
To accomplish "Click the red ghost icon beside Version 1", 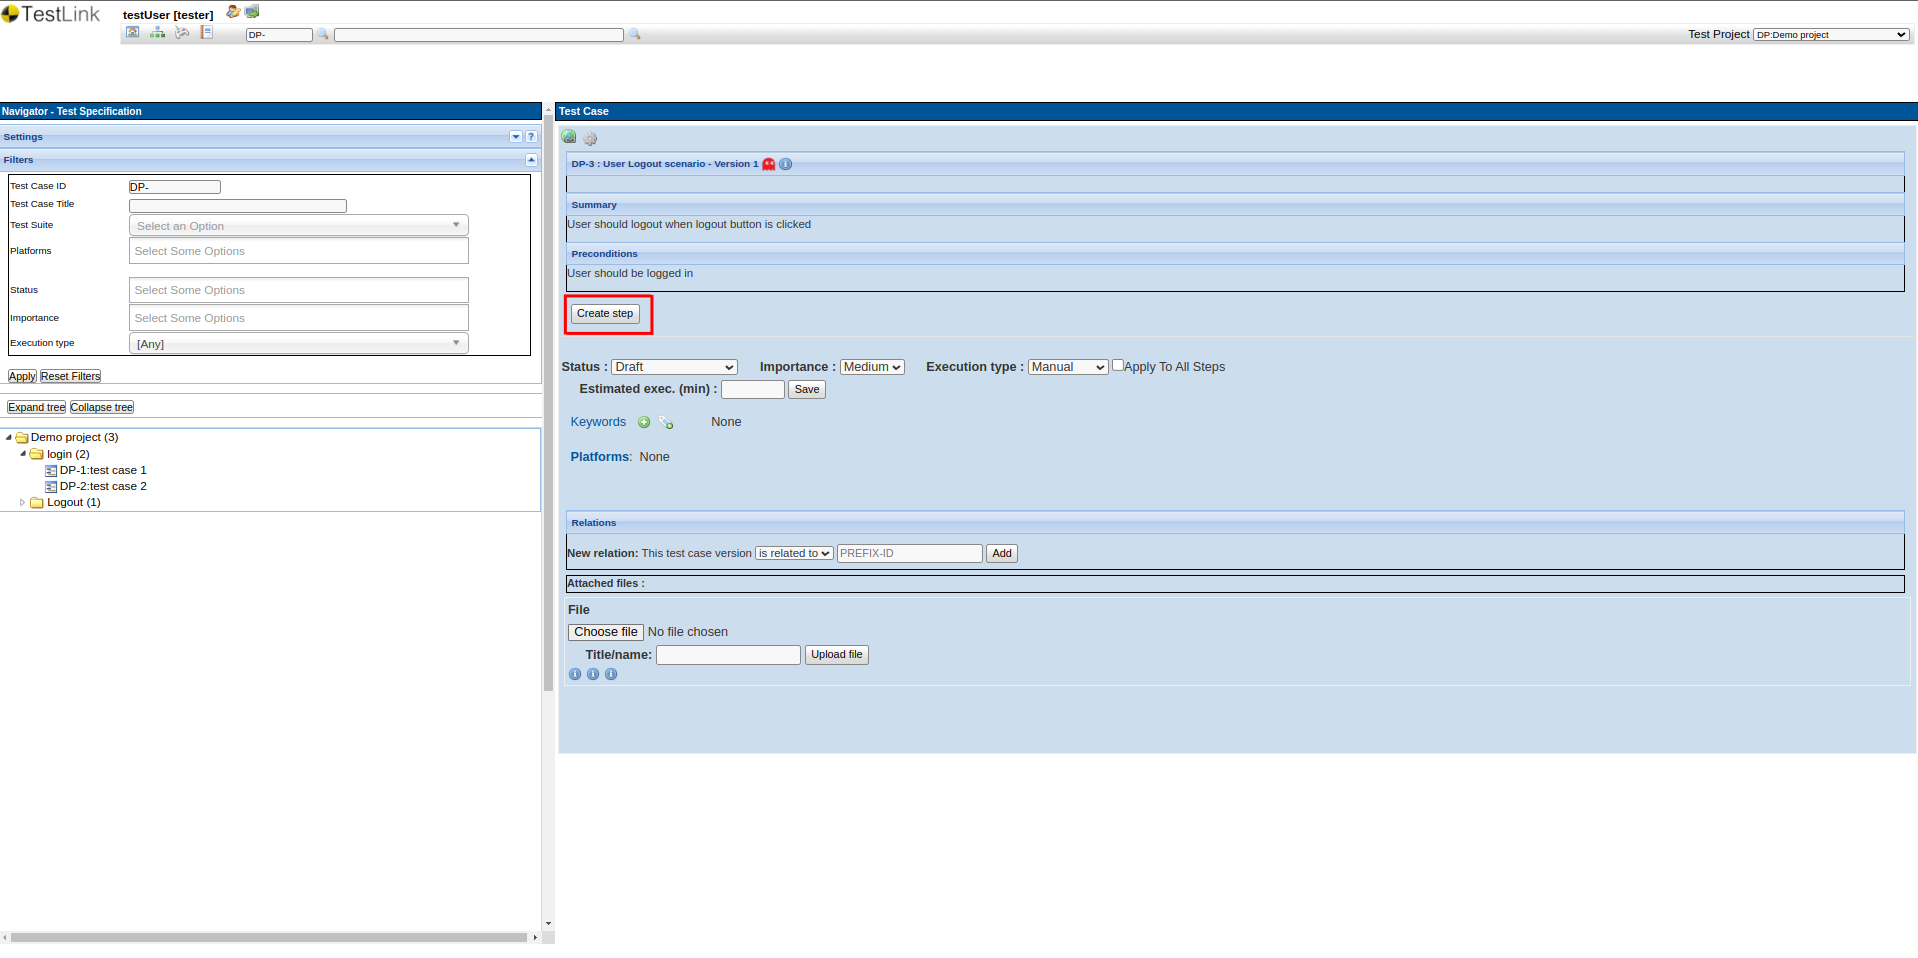I will coord(768,164).
